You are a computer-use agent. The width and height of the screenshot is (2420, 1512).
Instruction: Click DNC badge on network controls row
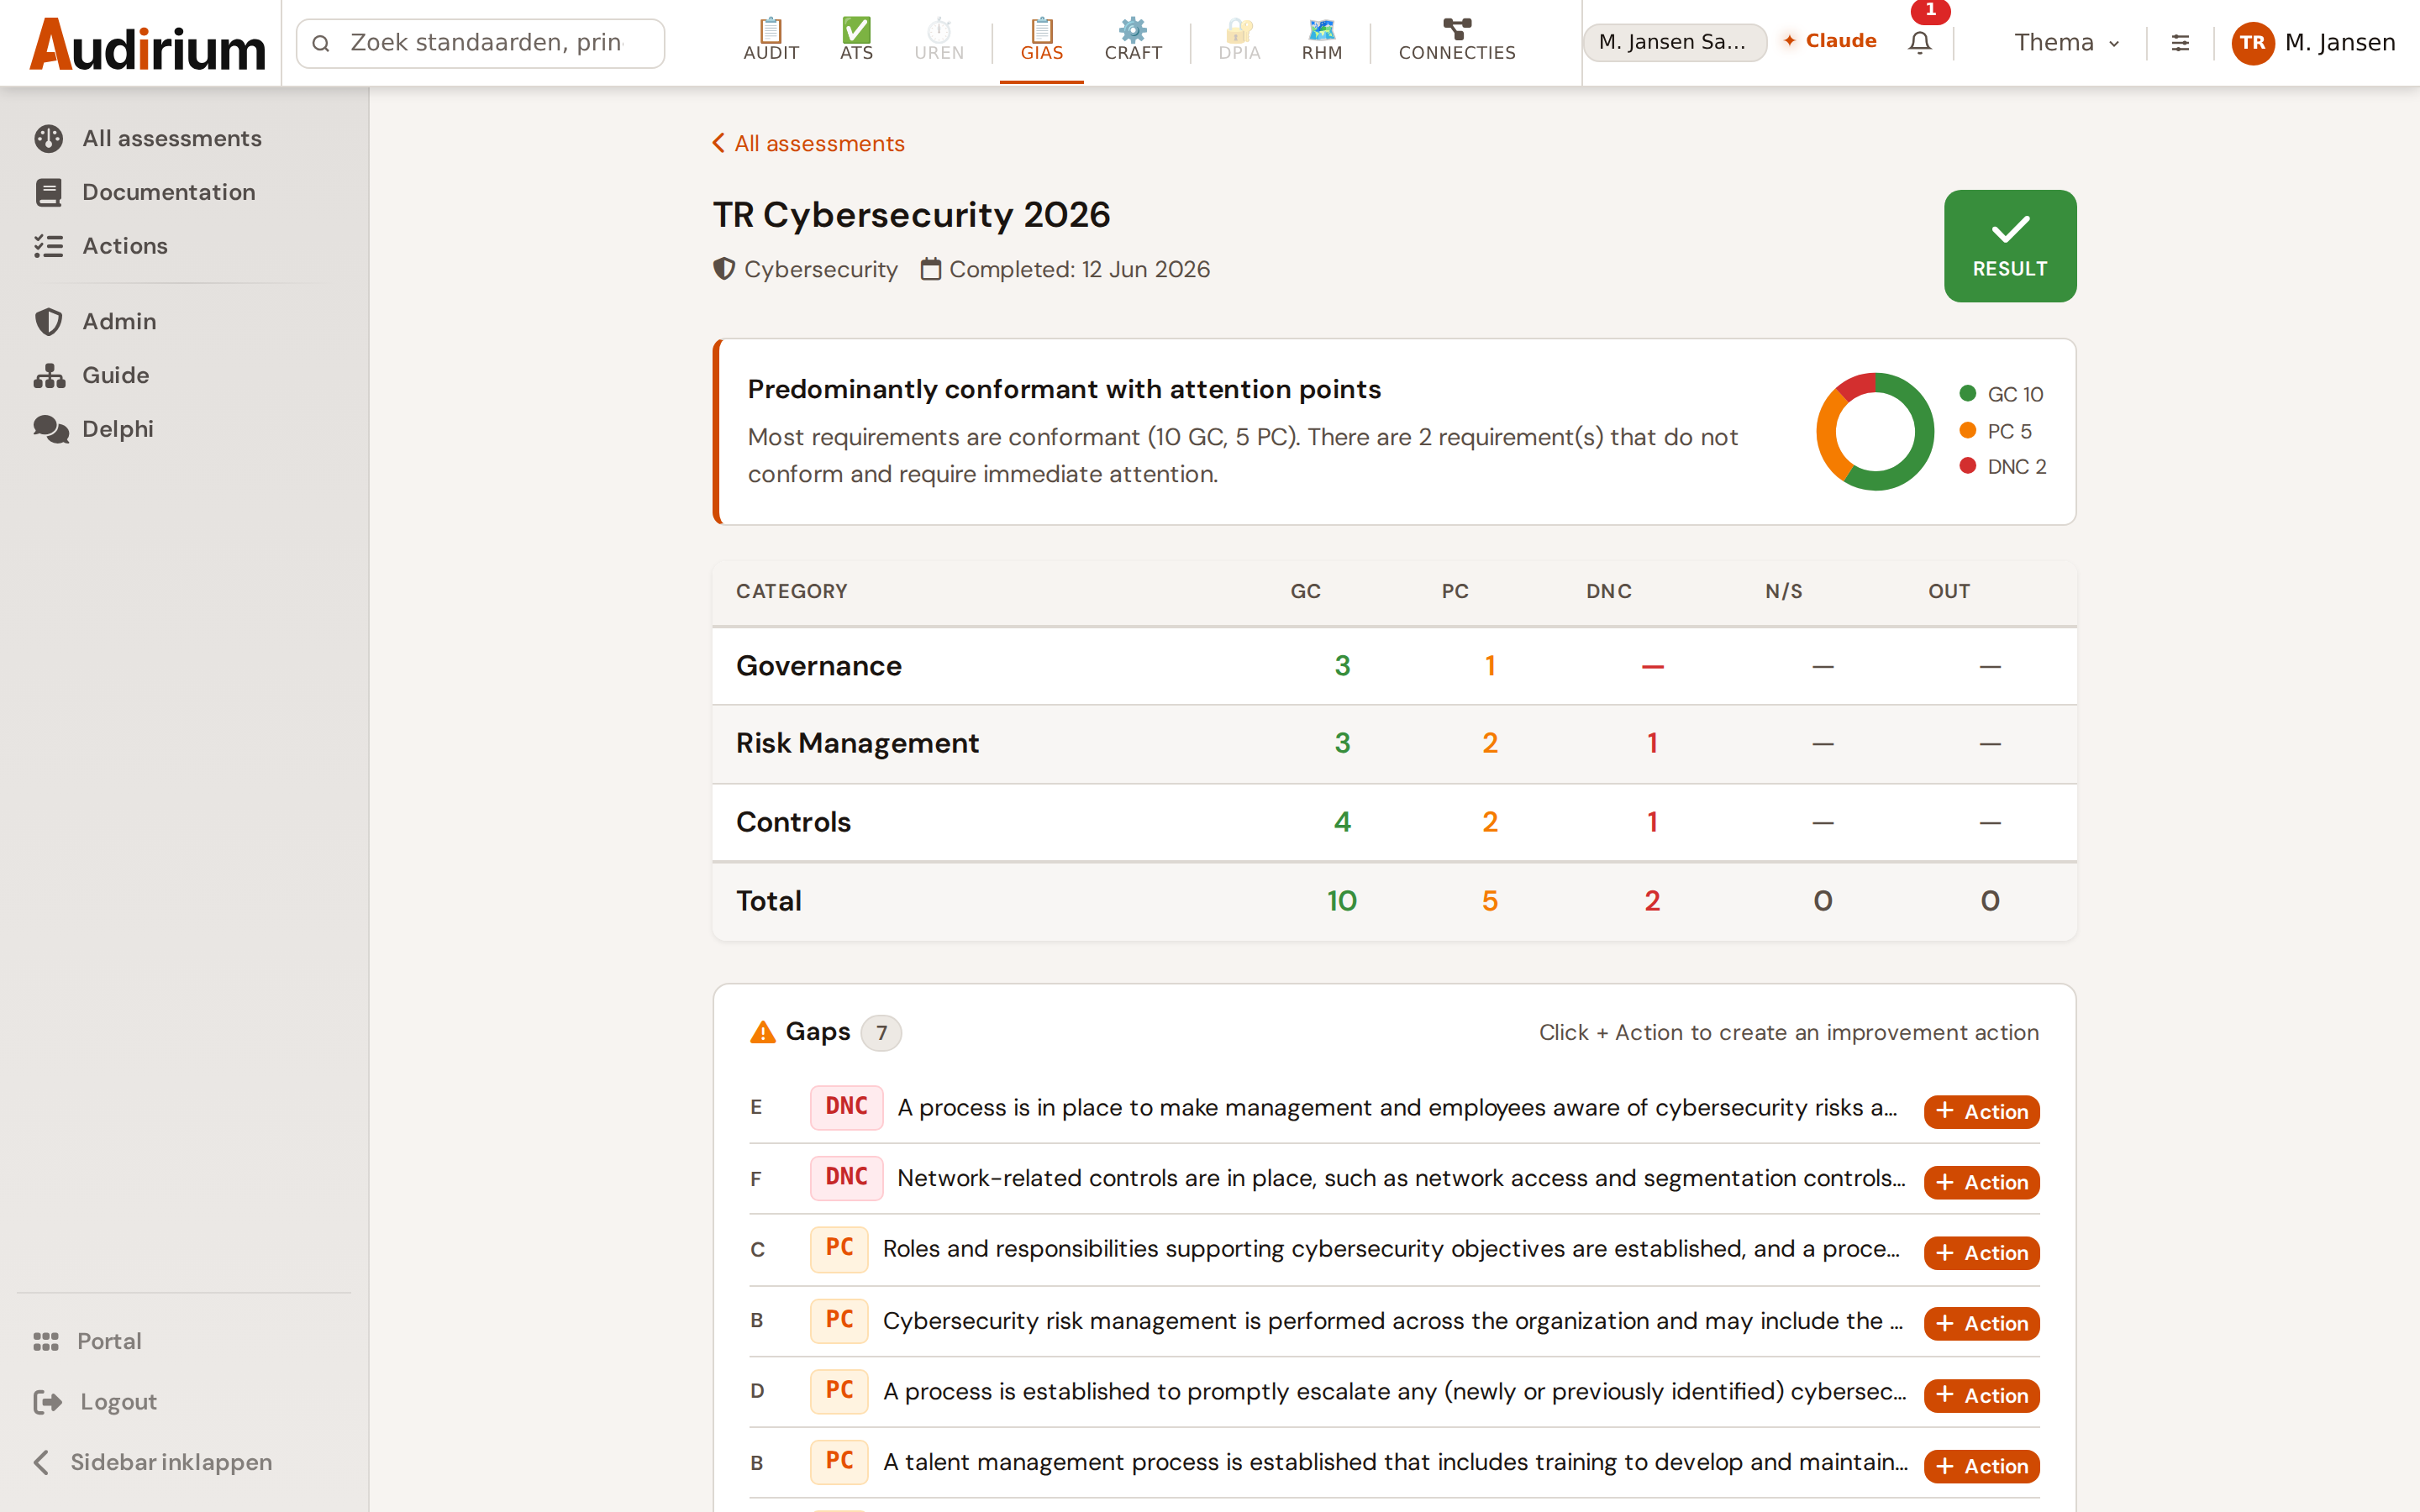click(846, 1178)
